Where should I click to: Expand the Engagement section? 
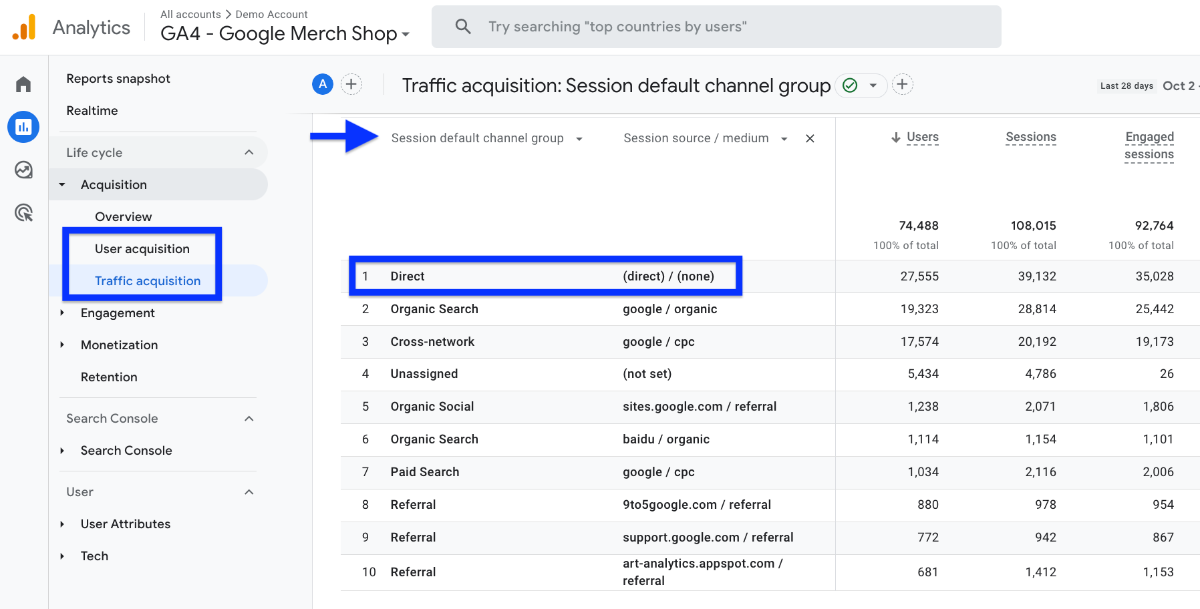coord(62,313)
